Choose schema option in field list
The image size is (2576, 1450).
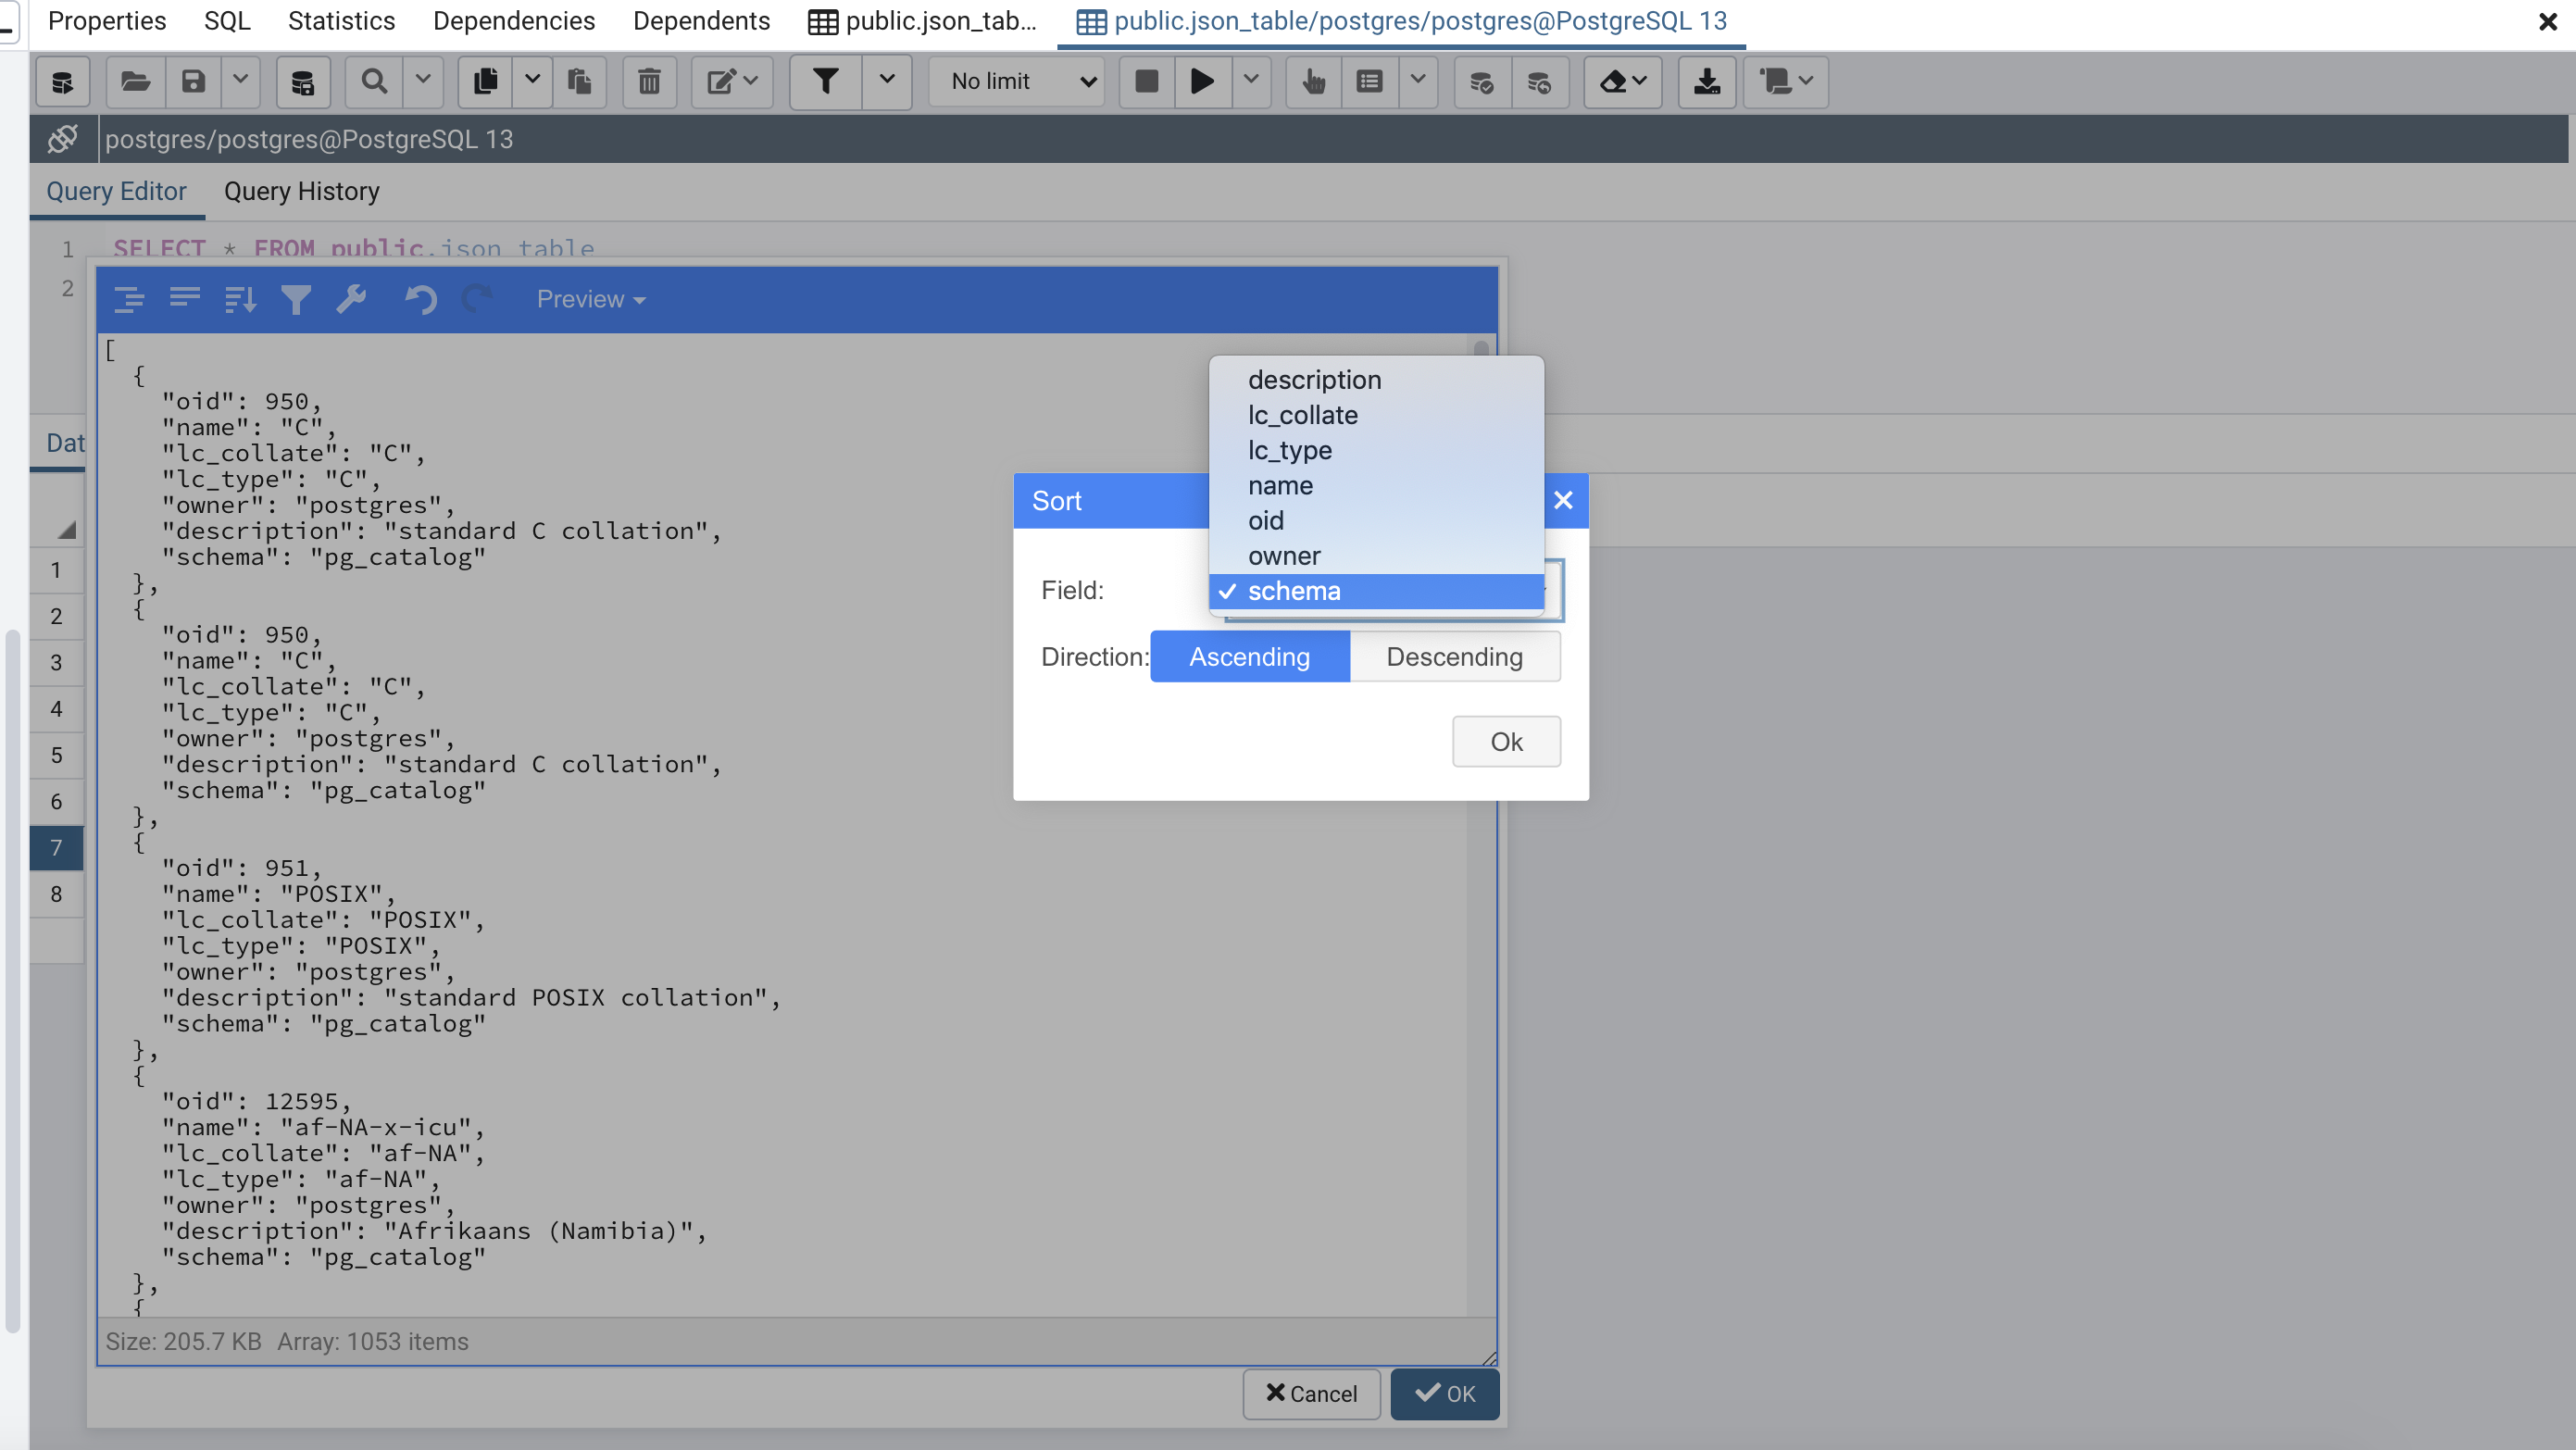pos(1293,591)
